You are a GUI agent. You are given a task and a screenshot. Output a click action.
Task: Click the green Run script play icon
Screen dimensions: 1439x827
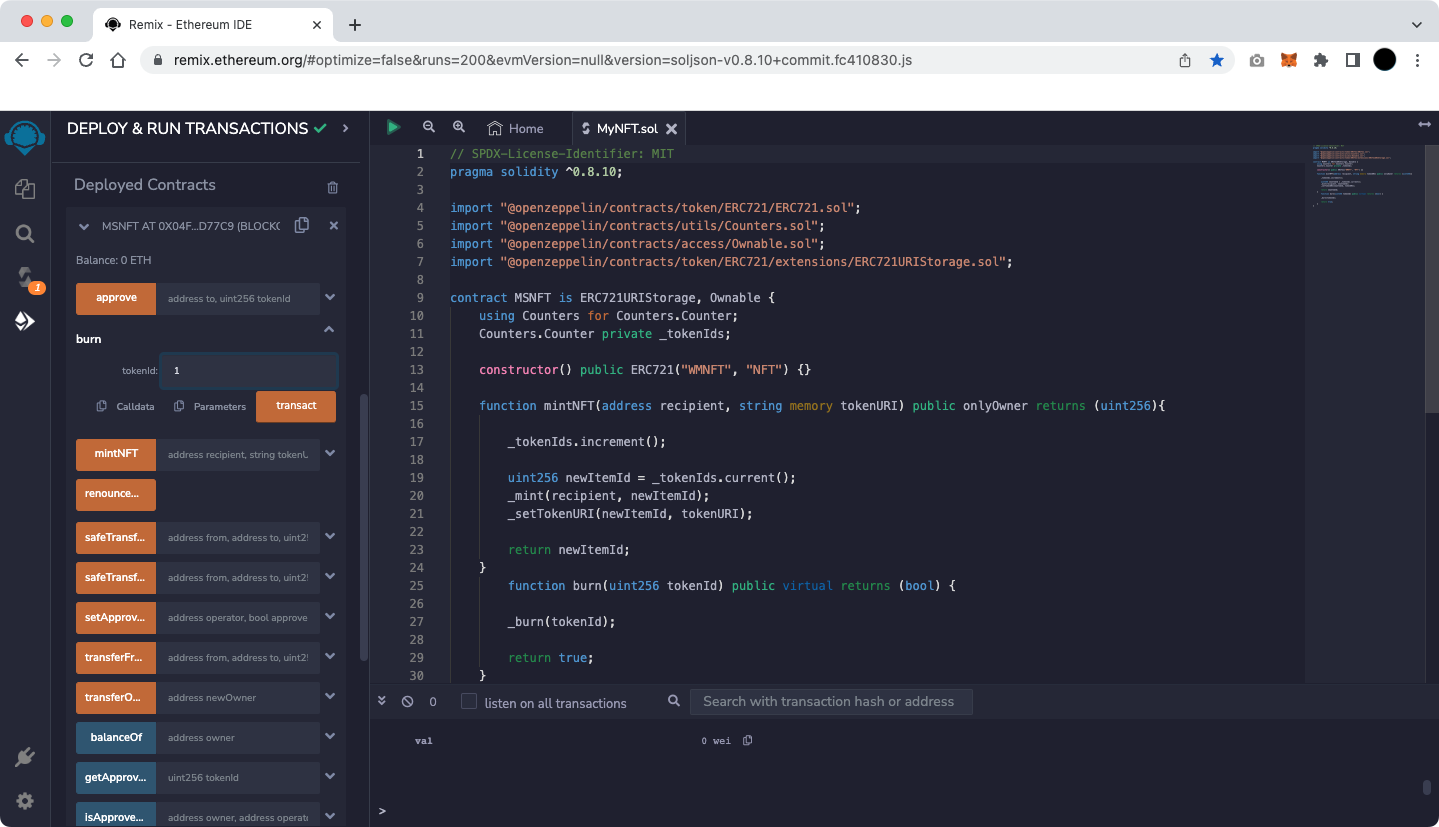393,127
